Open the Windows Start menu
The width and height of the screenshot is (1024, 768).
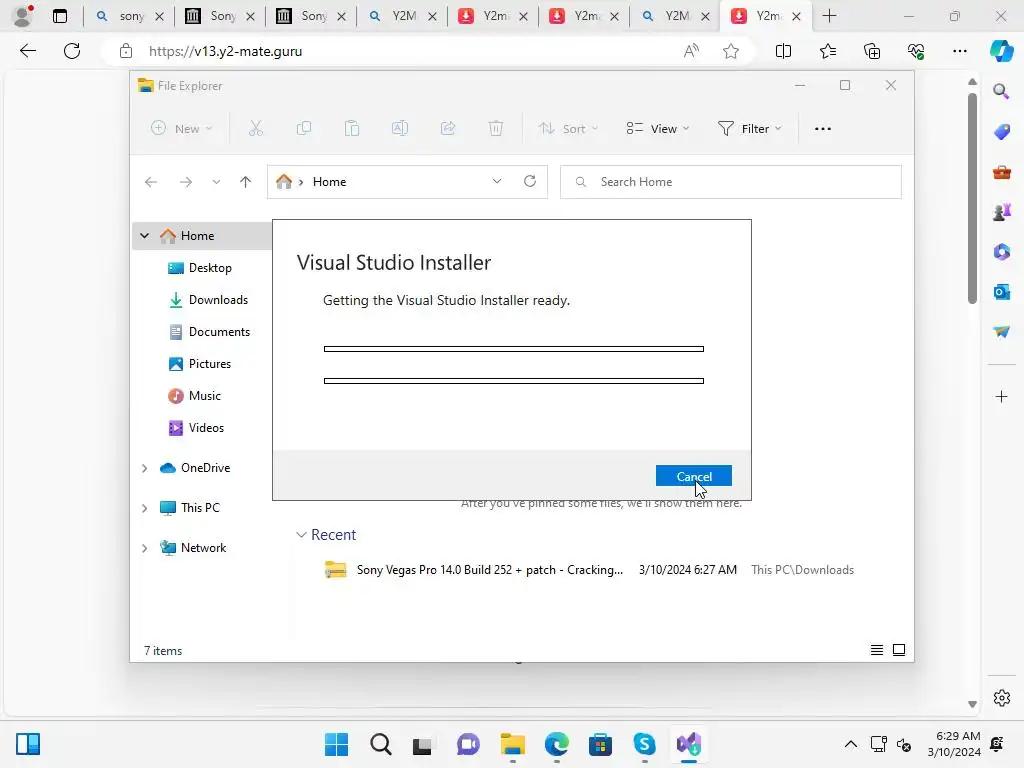tap(336, 744)
